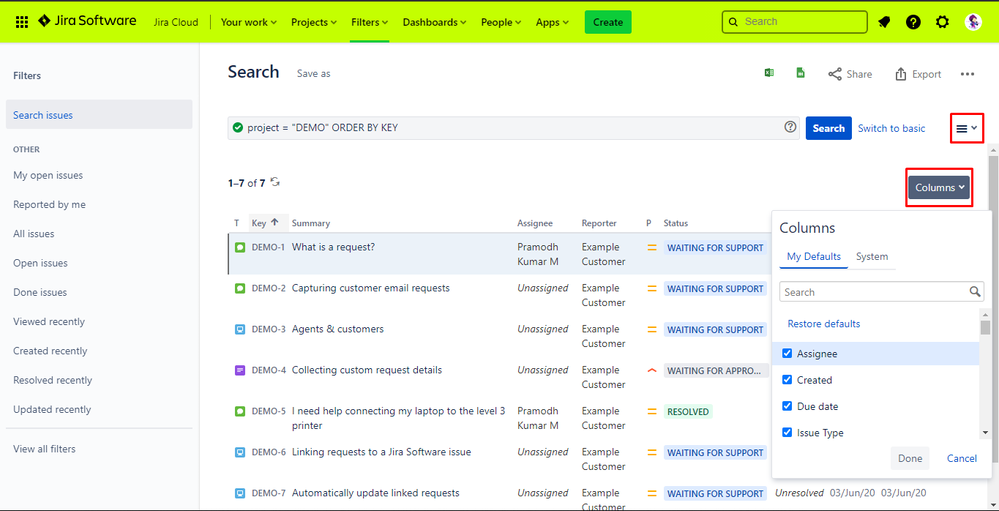The image size is (999, 511).
Task: Open the help question mark icon
Action: [x=913, y=22]
